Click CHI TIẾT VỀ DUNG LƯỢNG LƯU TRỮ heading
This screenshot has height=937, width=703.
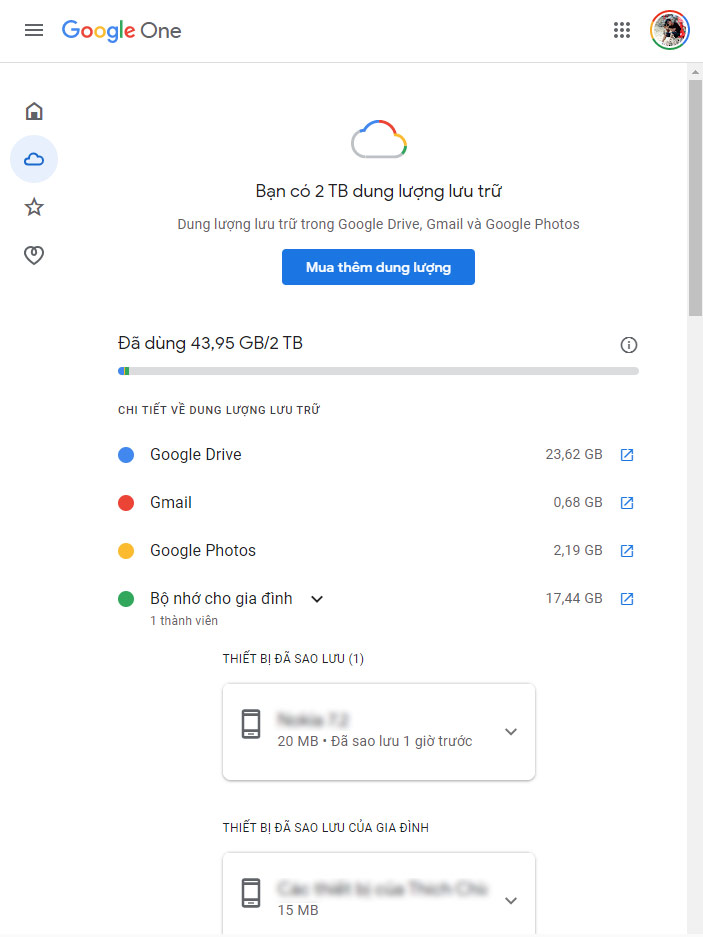pos(219,410)
